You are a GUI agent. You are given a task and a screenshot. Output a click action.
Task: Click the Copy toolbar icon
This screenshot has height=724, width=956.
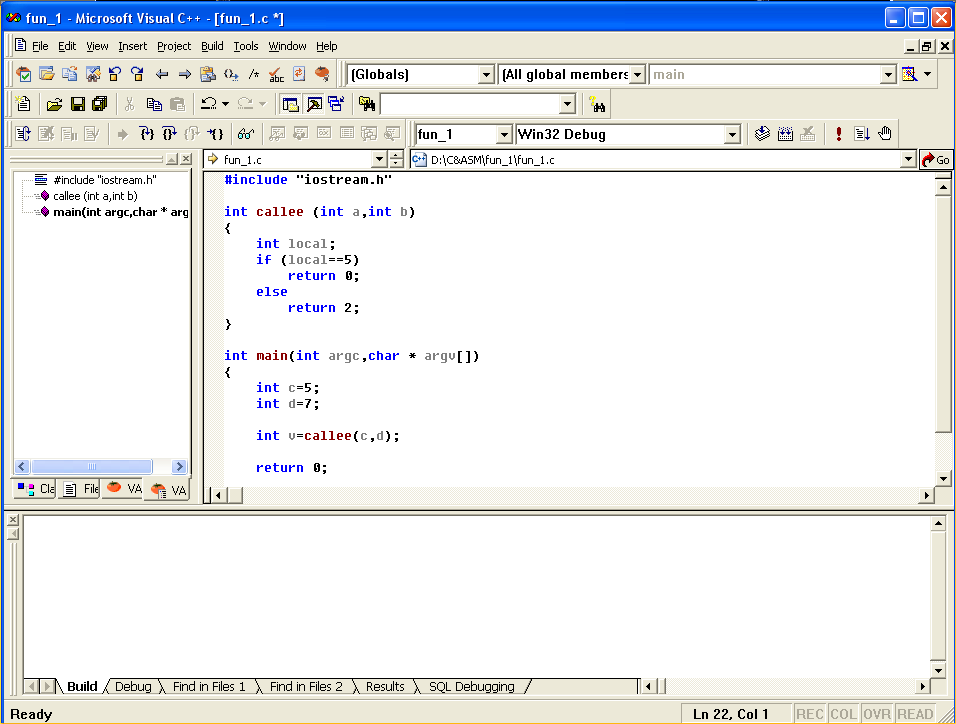pyautogui.click(x=154, y=104)
